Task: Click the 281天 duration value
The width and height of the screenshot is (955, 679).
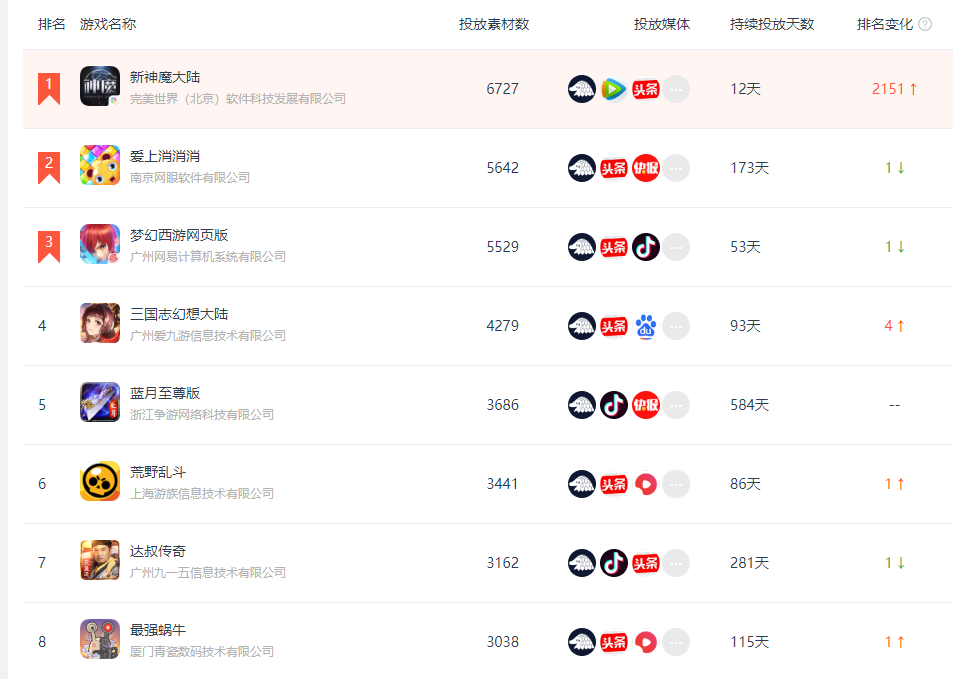Action: 749,563
